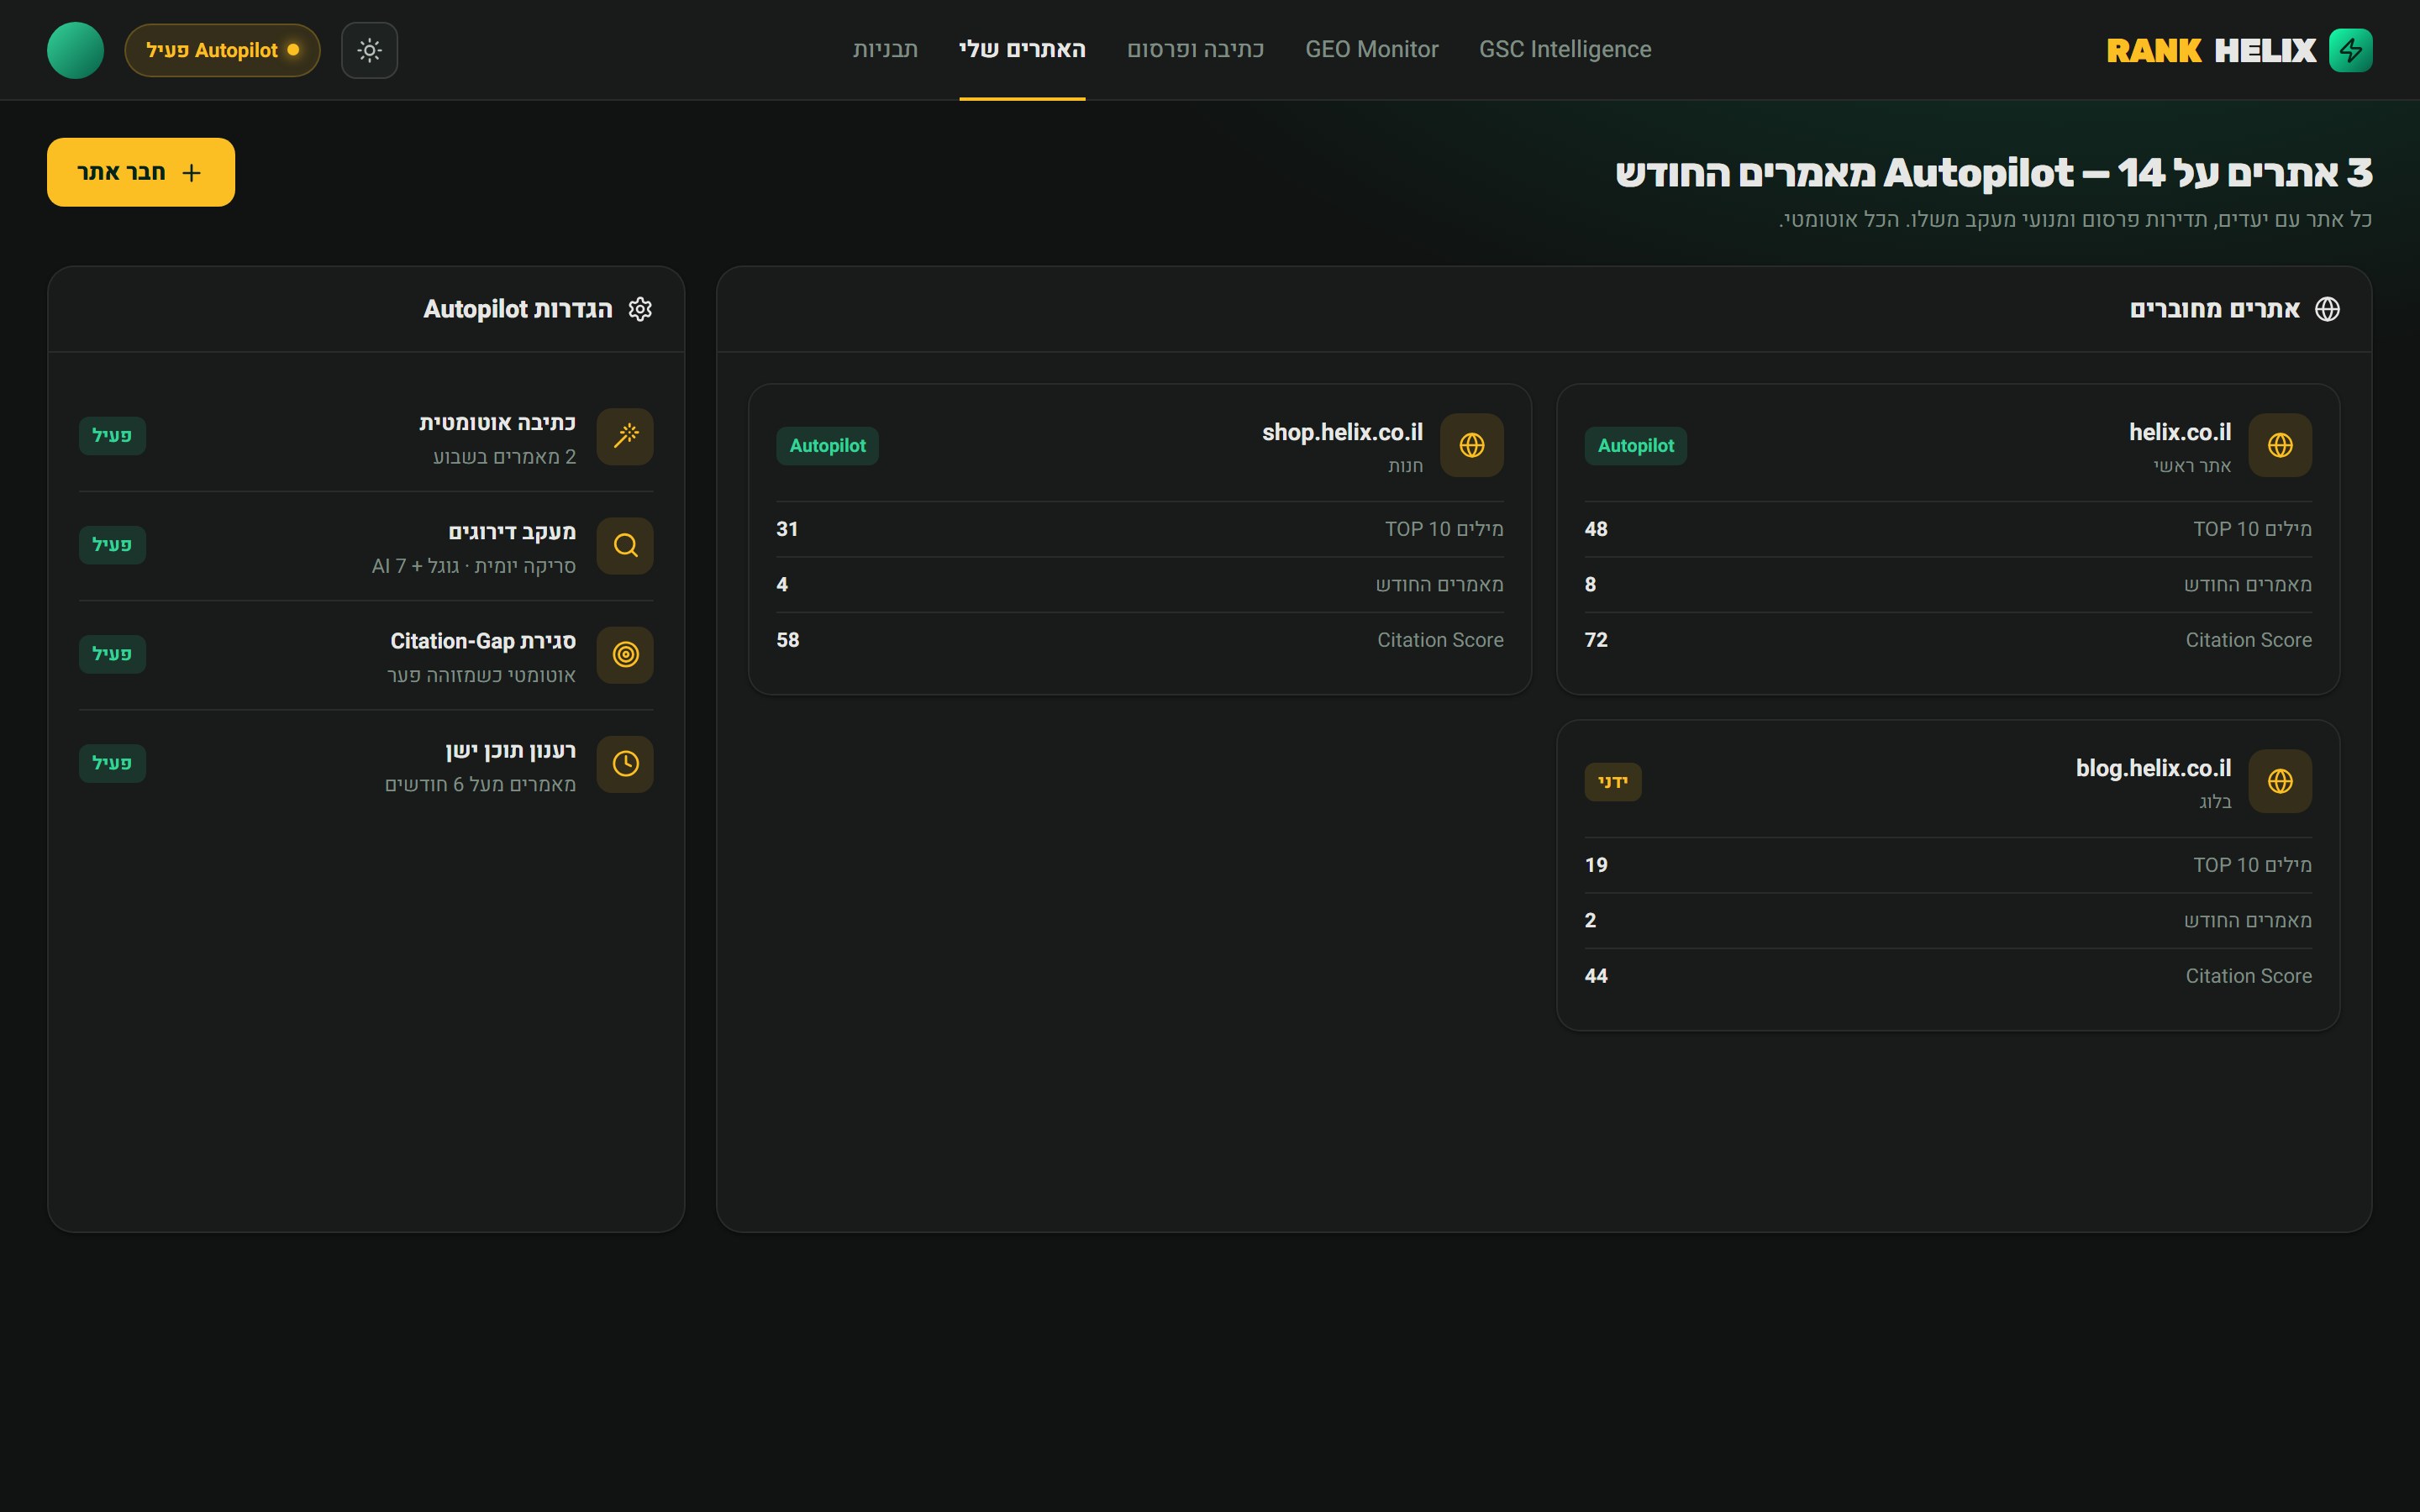Image resolution: width=2420 pixels, height=1512 pixels.
Task: Click the globe icon for helix.co.il
Action: 2280,445
